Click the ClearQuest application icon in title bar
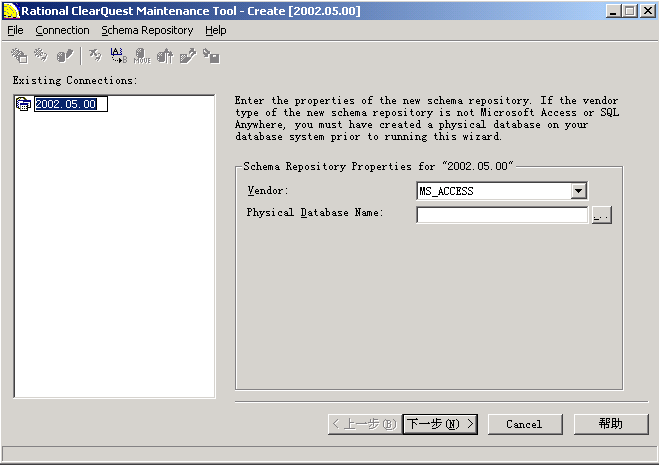Viewport: 659px width, 465px height. [11, 11]
